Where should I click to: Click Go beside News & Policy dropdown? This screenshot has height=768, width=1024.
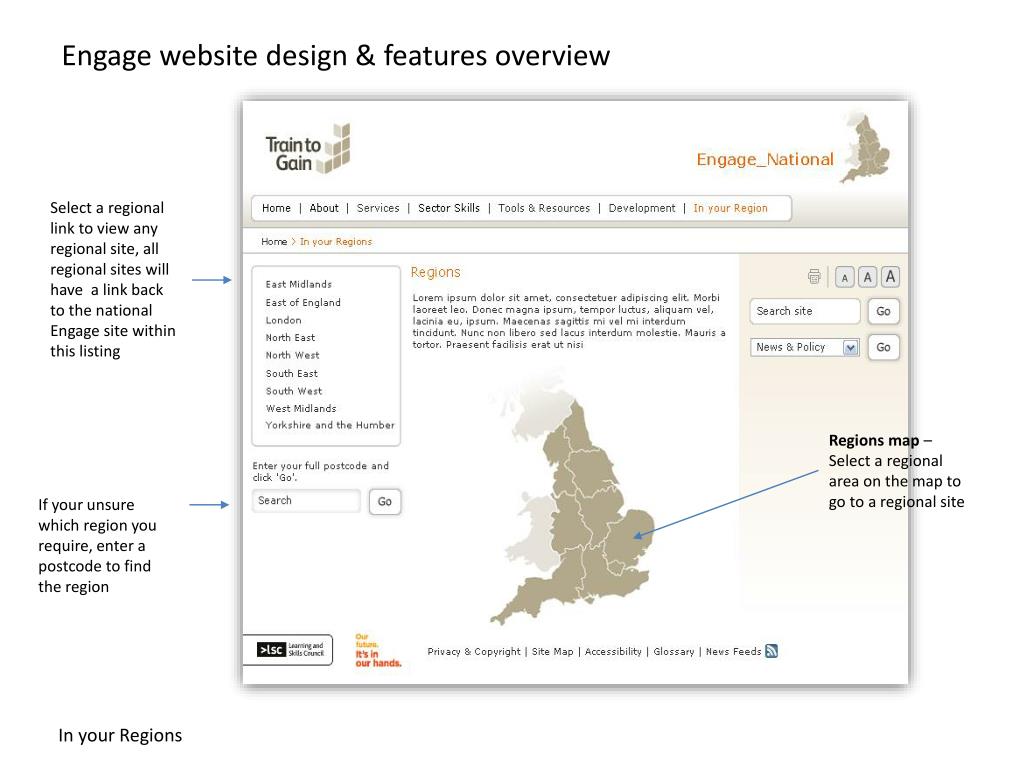coord(883,347)
